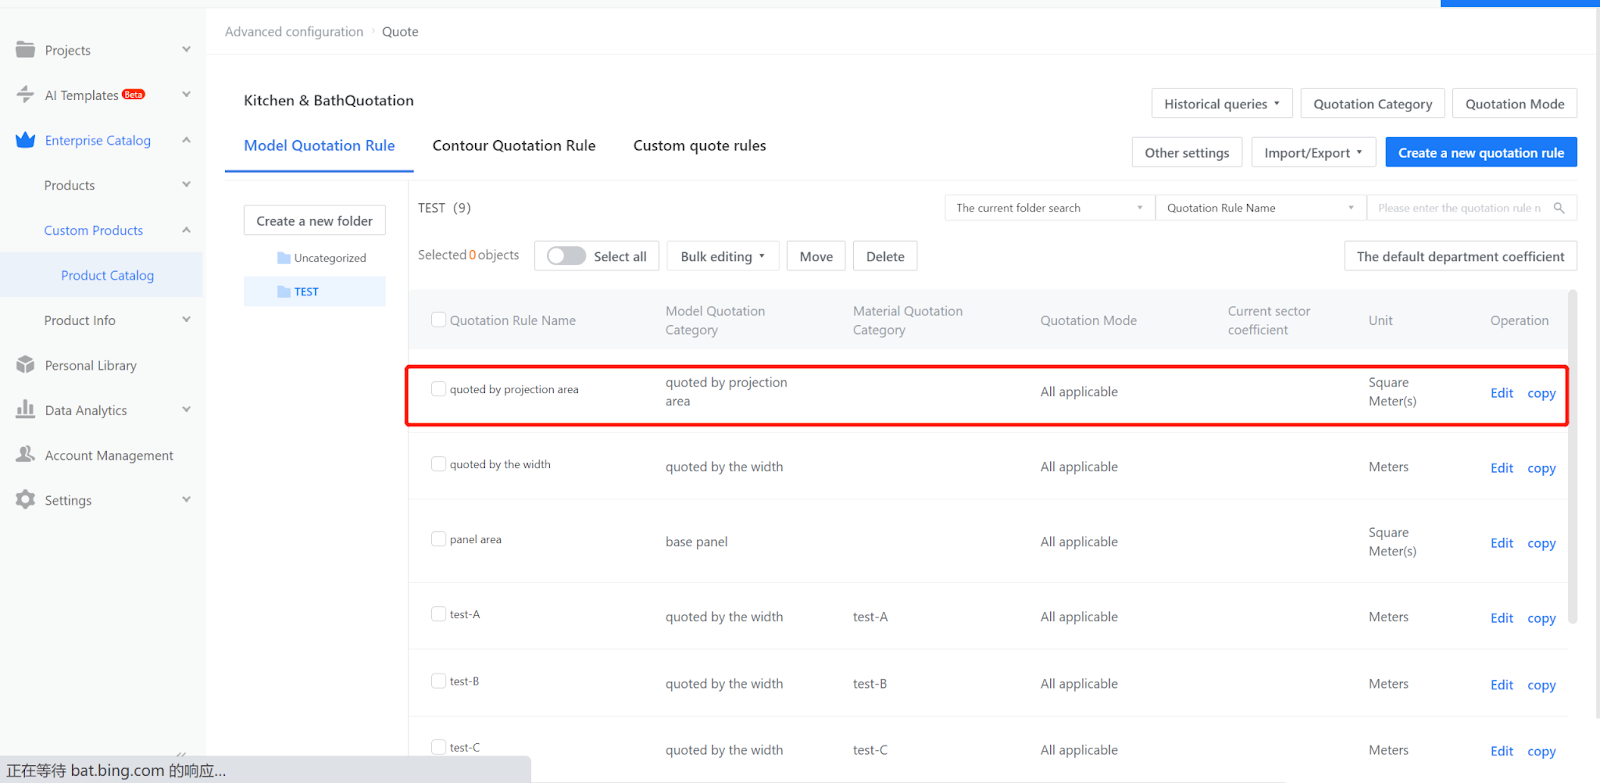This screenshot has height=783, width=1600.
Task: Tick the checkbox for test-A rule
Action: click(438, 614)
